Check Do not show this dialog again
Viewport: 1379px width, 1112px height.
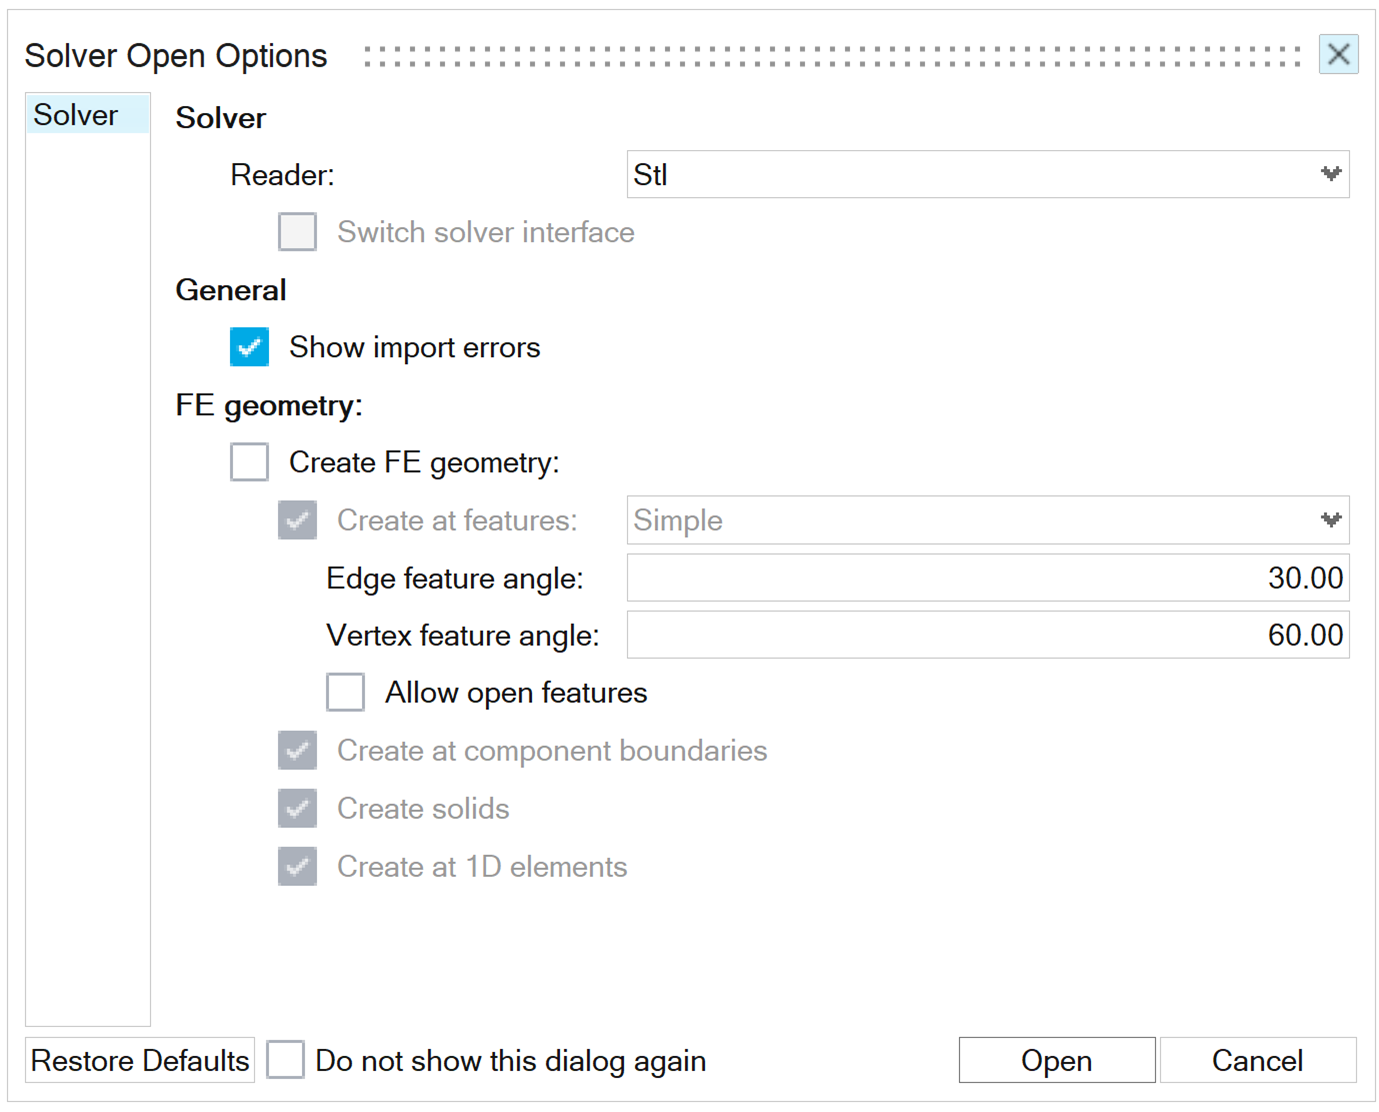(286, 1060)
